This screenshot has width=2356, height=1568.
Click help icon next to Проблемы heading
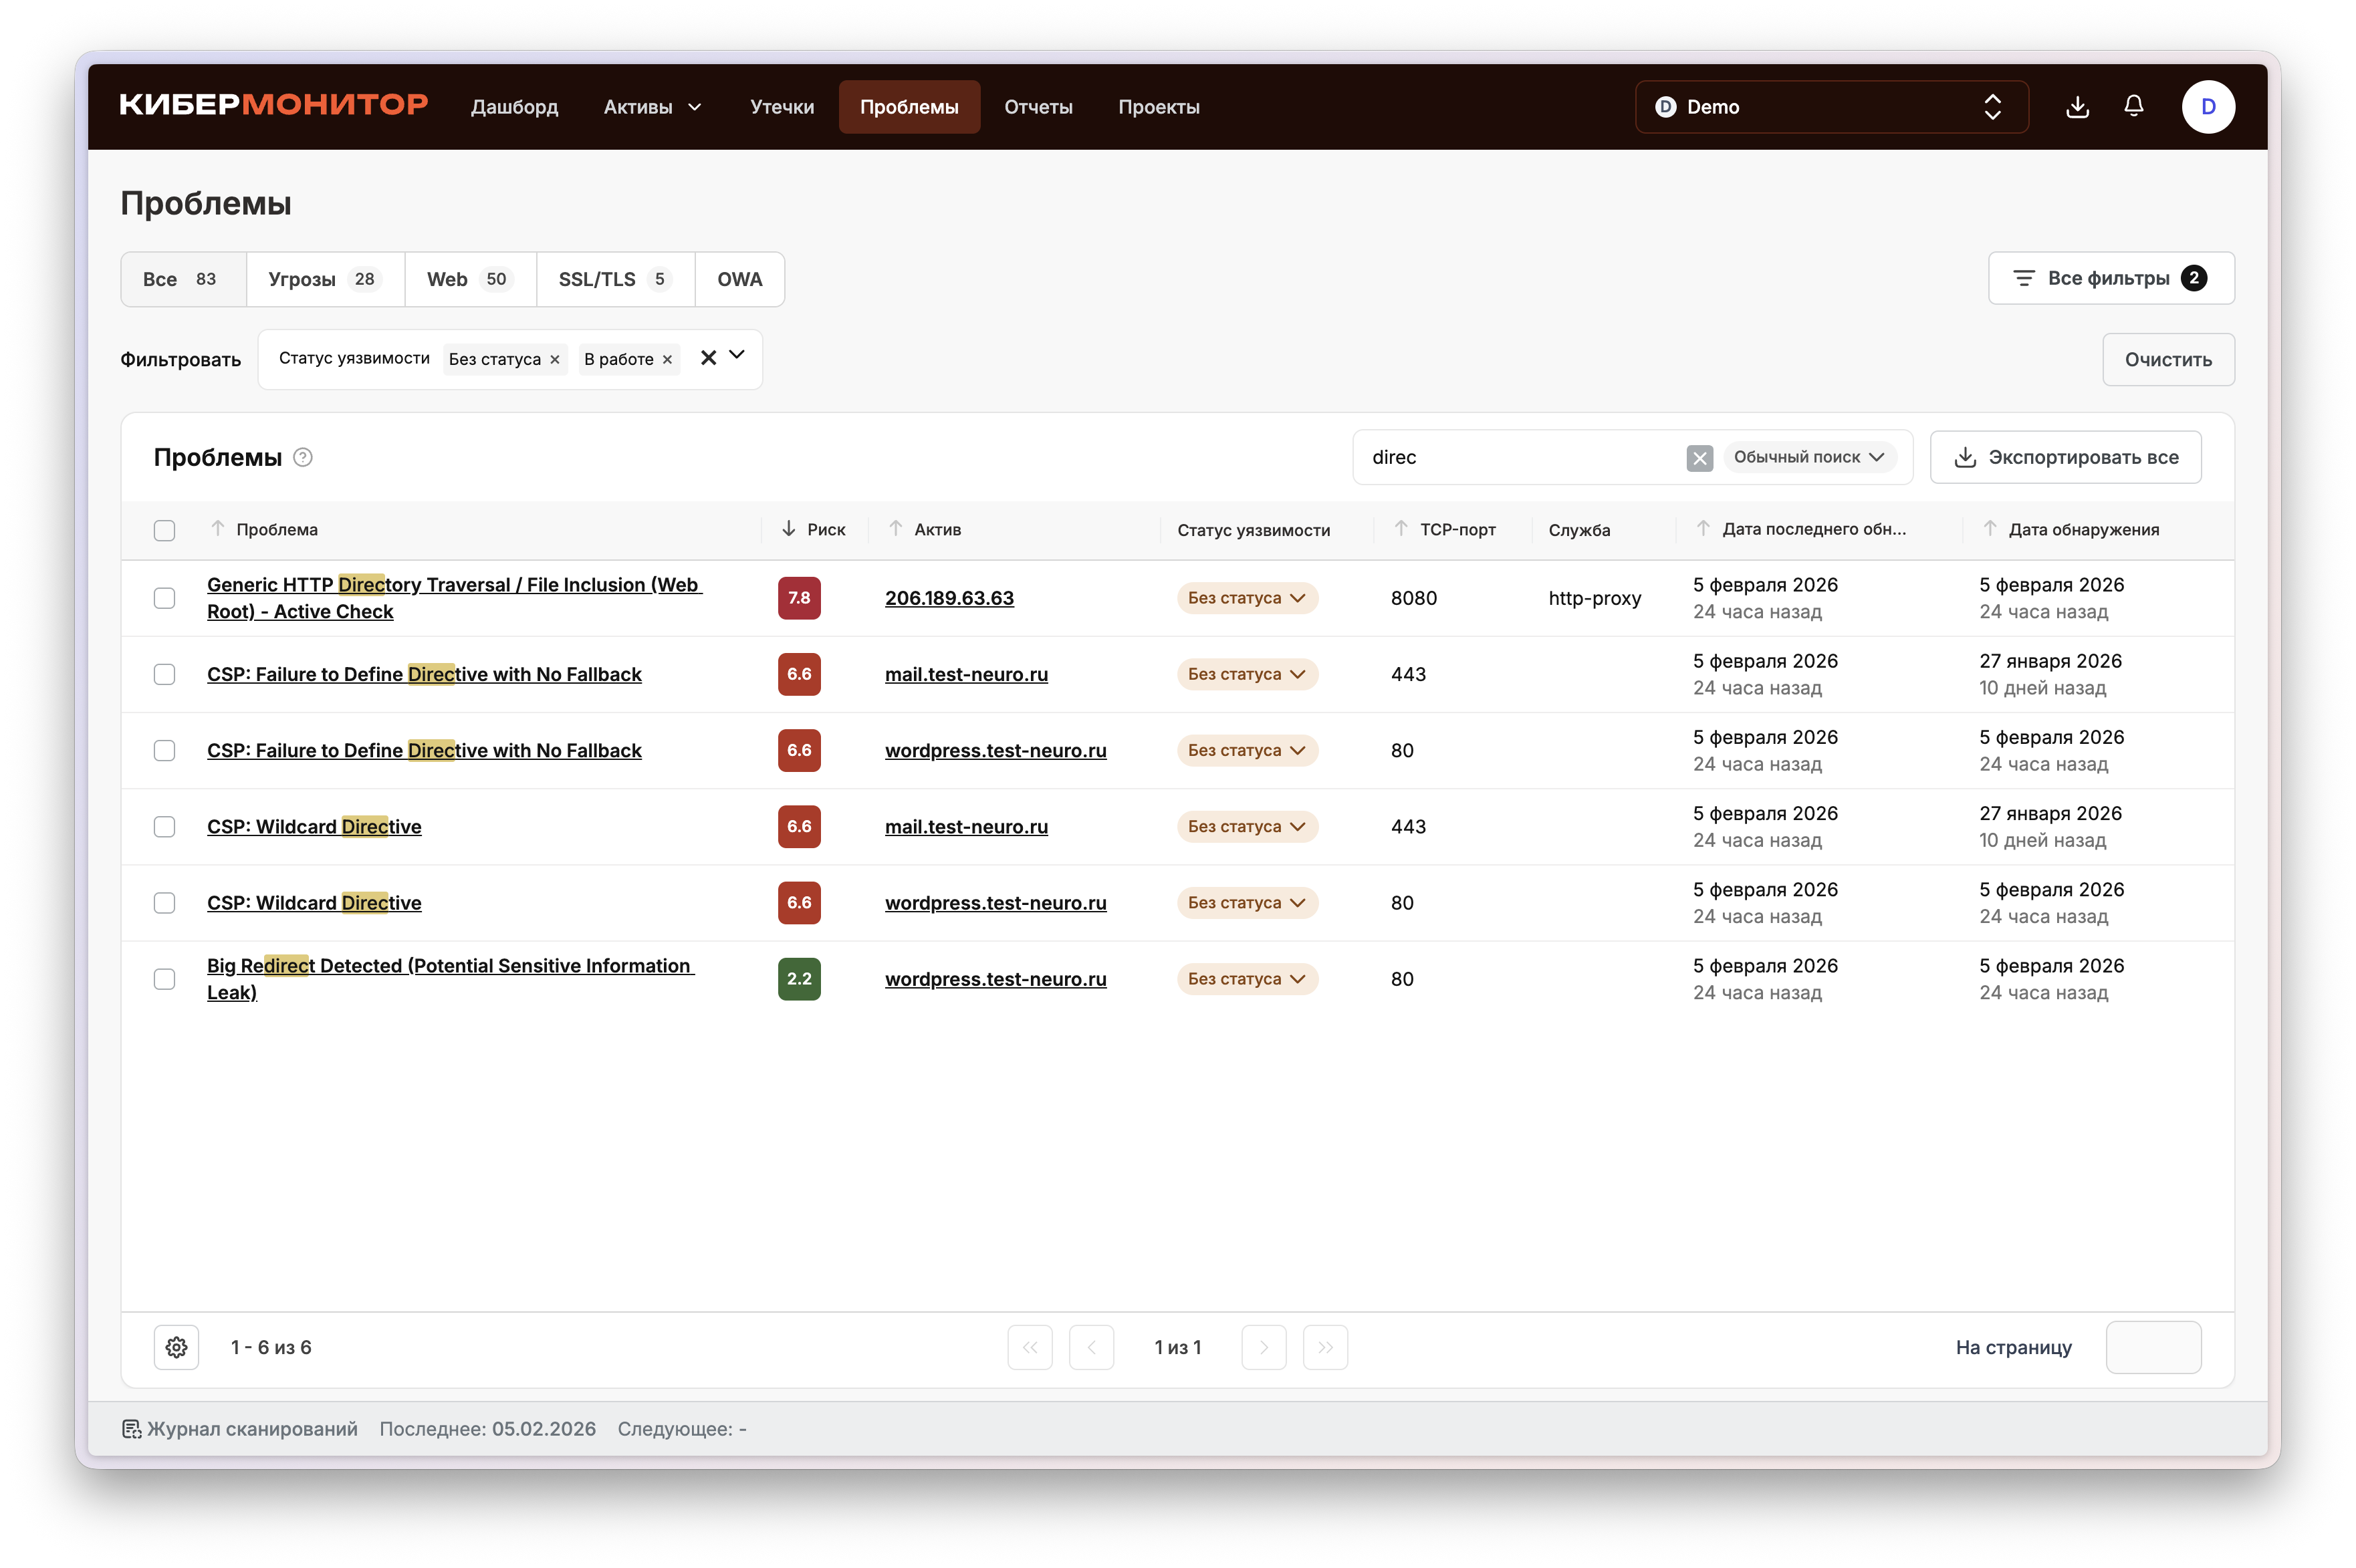(x=303, y=457)
